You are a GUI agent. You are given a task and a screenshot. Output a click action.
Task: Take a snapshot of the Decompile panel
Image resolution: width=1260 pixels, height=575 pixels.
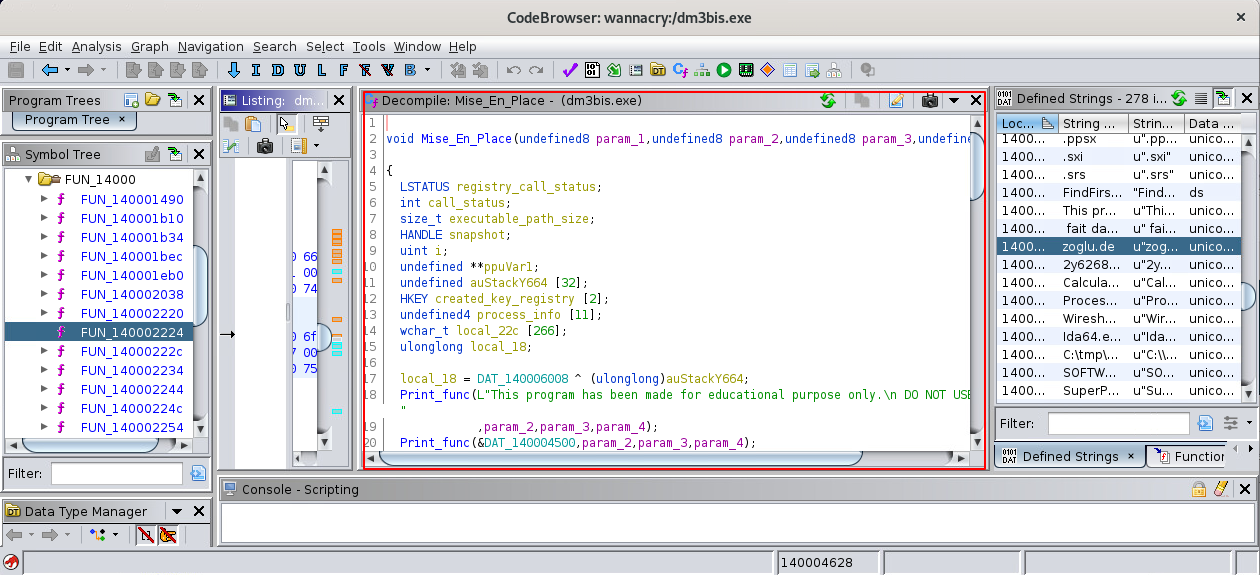[x=930, y=100]
